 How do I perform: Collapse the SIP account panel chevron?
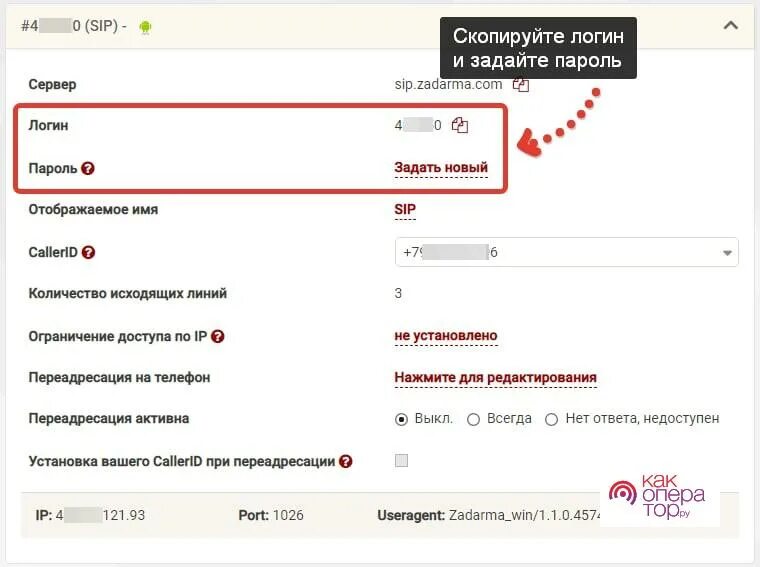730,25
